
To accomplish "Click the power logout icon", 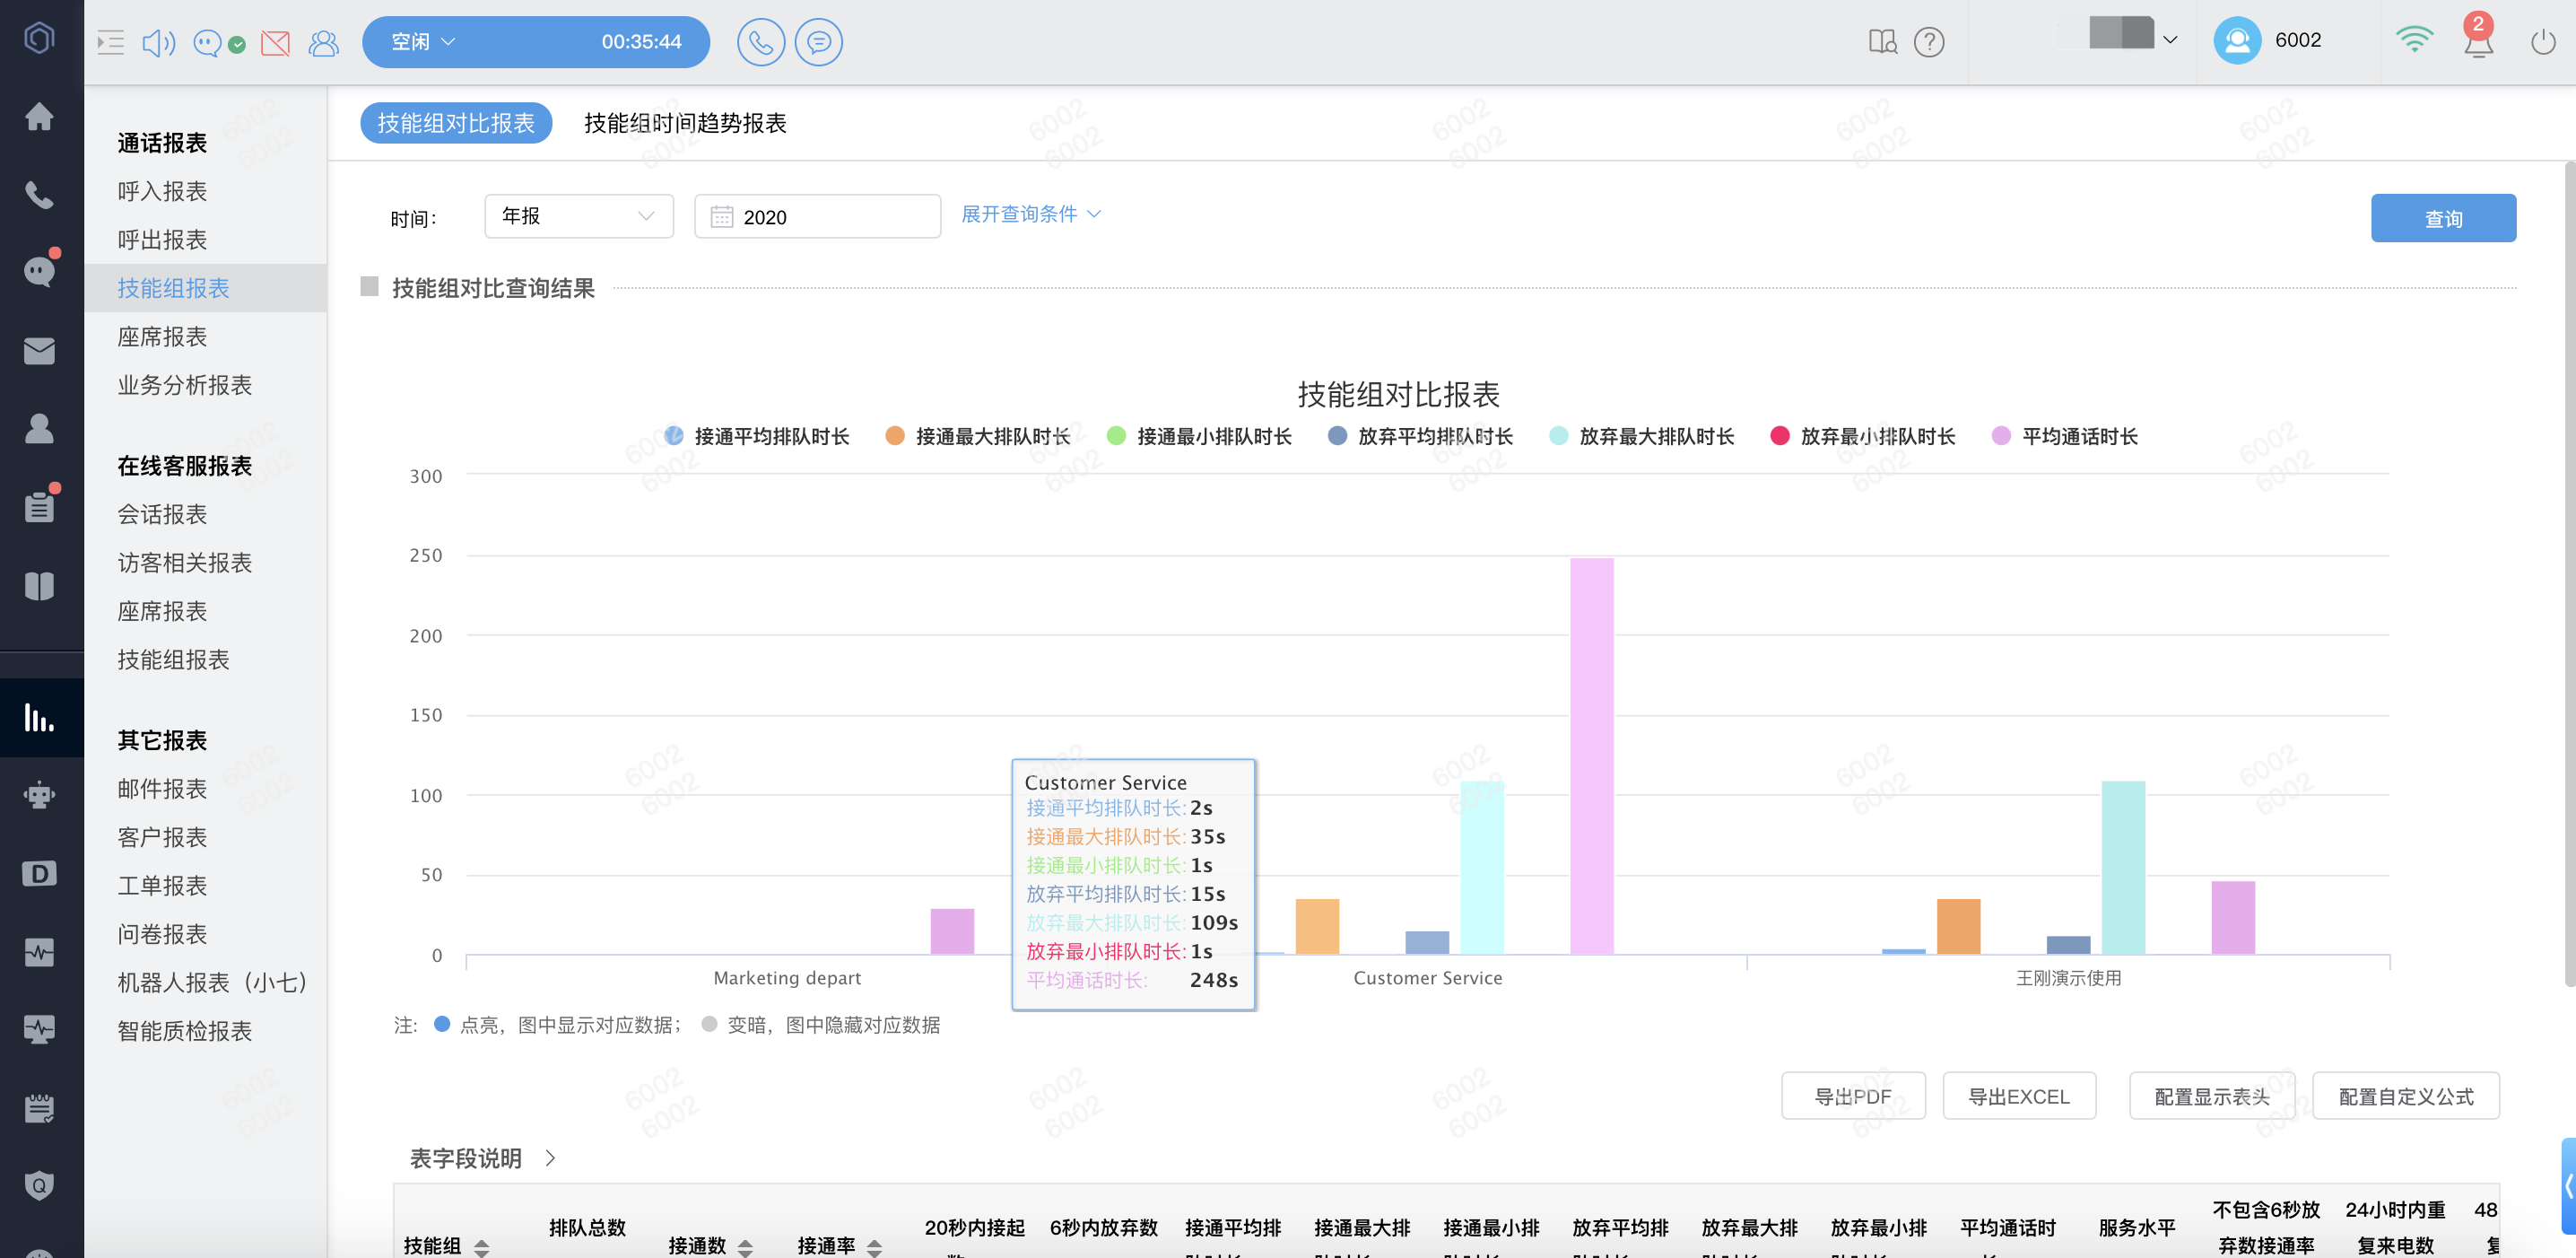I will (2543, 42).
